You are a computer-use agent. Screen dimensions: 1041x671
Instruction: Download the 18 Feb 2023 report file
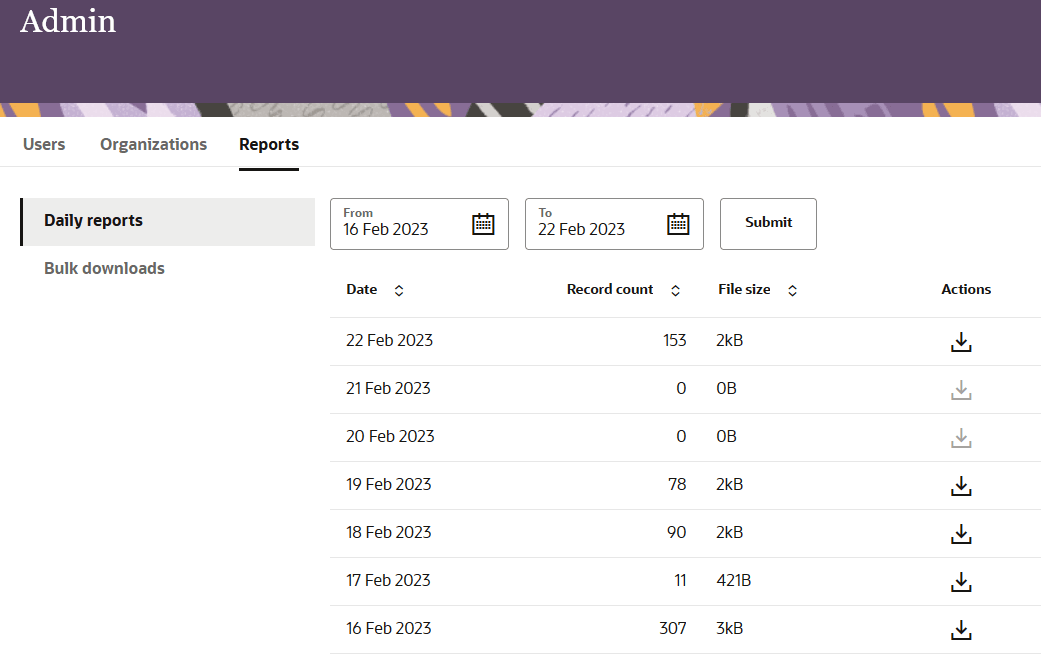click(961, 533)
